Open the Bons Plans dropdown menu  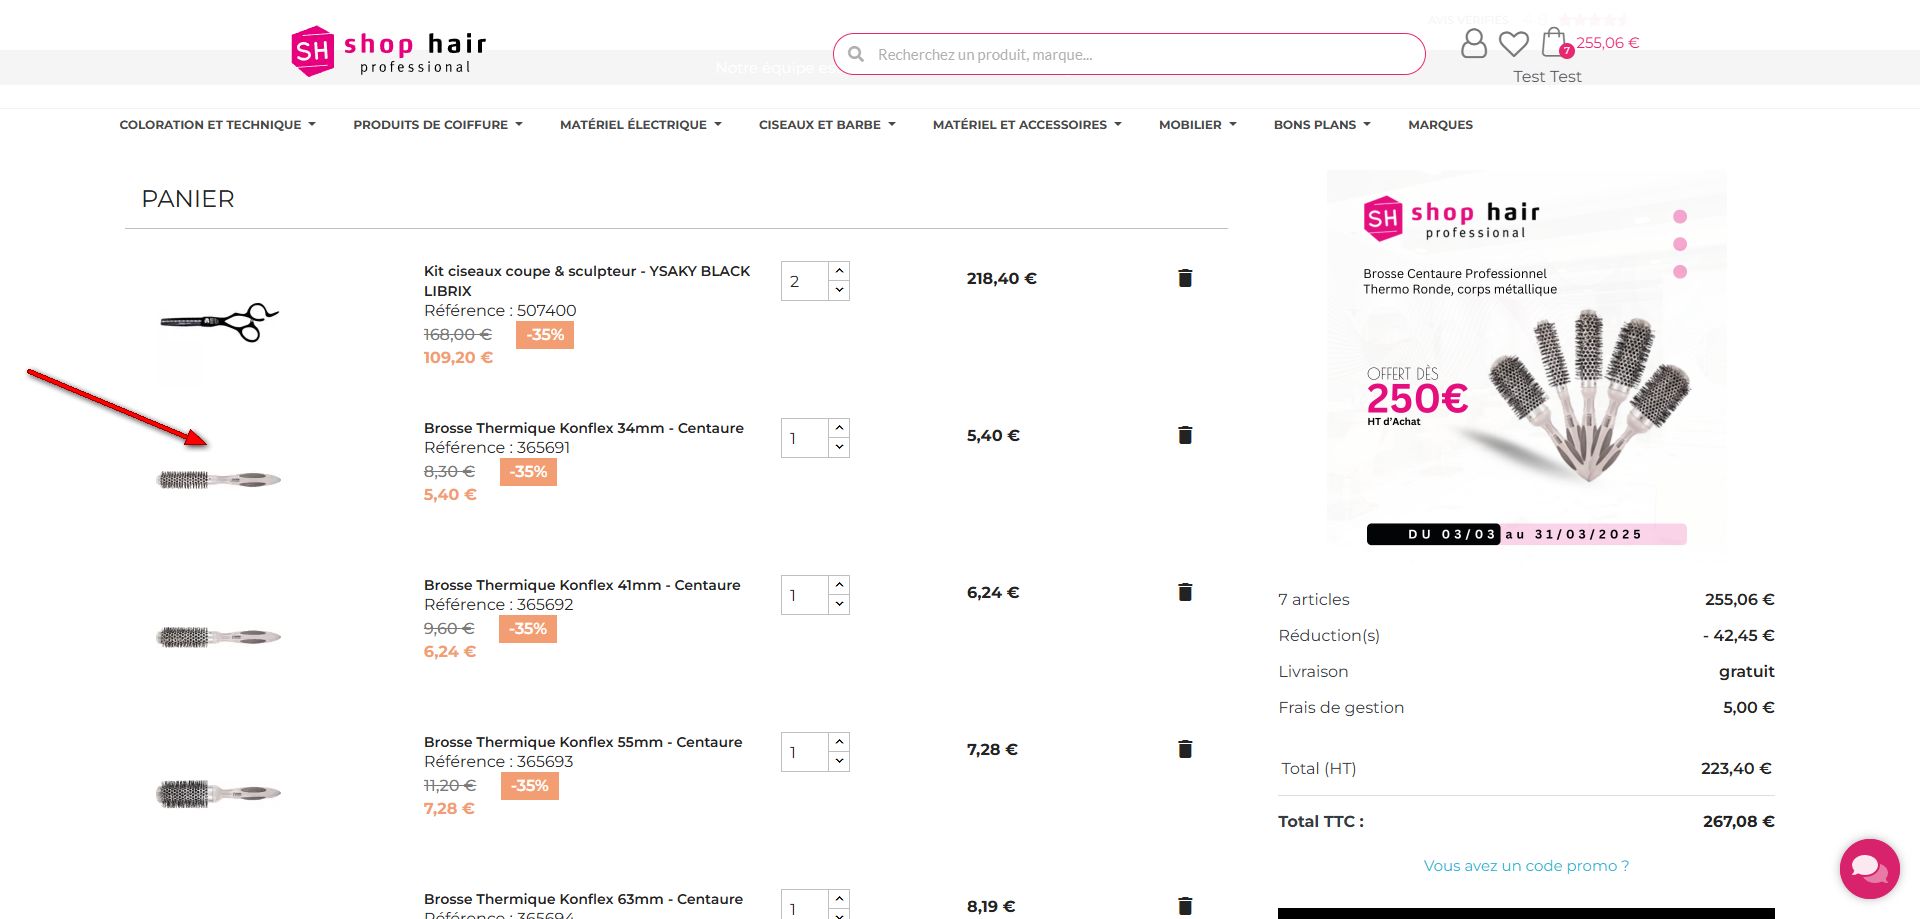pyautogui.click(x=1321, y=125)
